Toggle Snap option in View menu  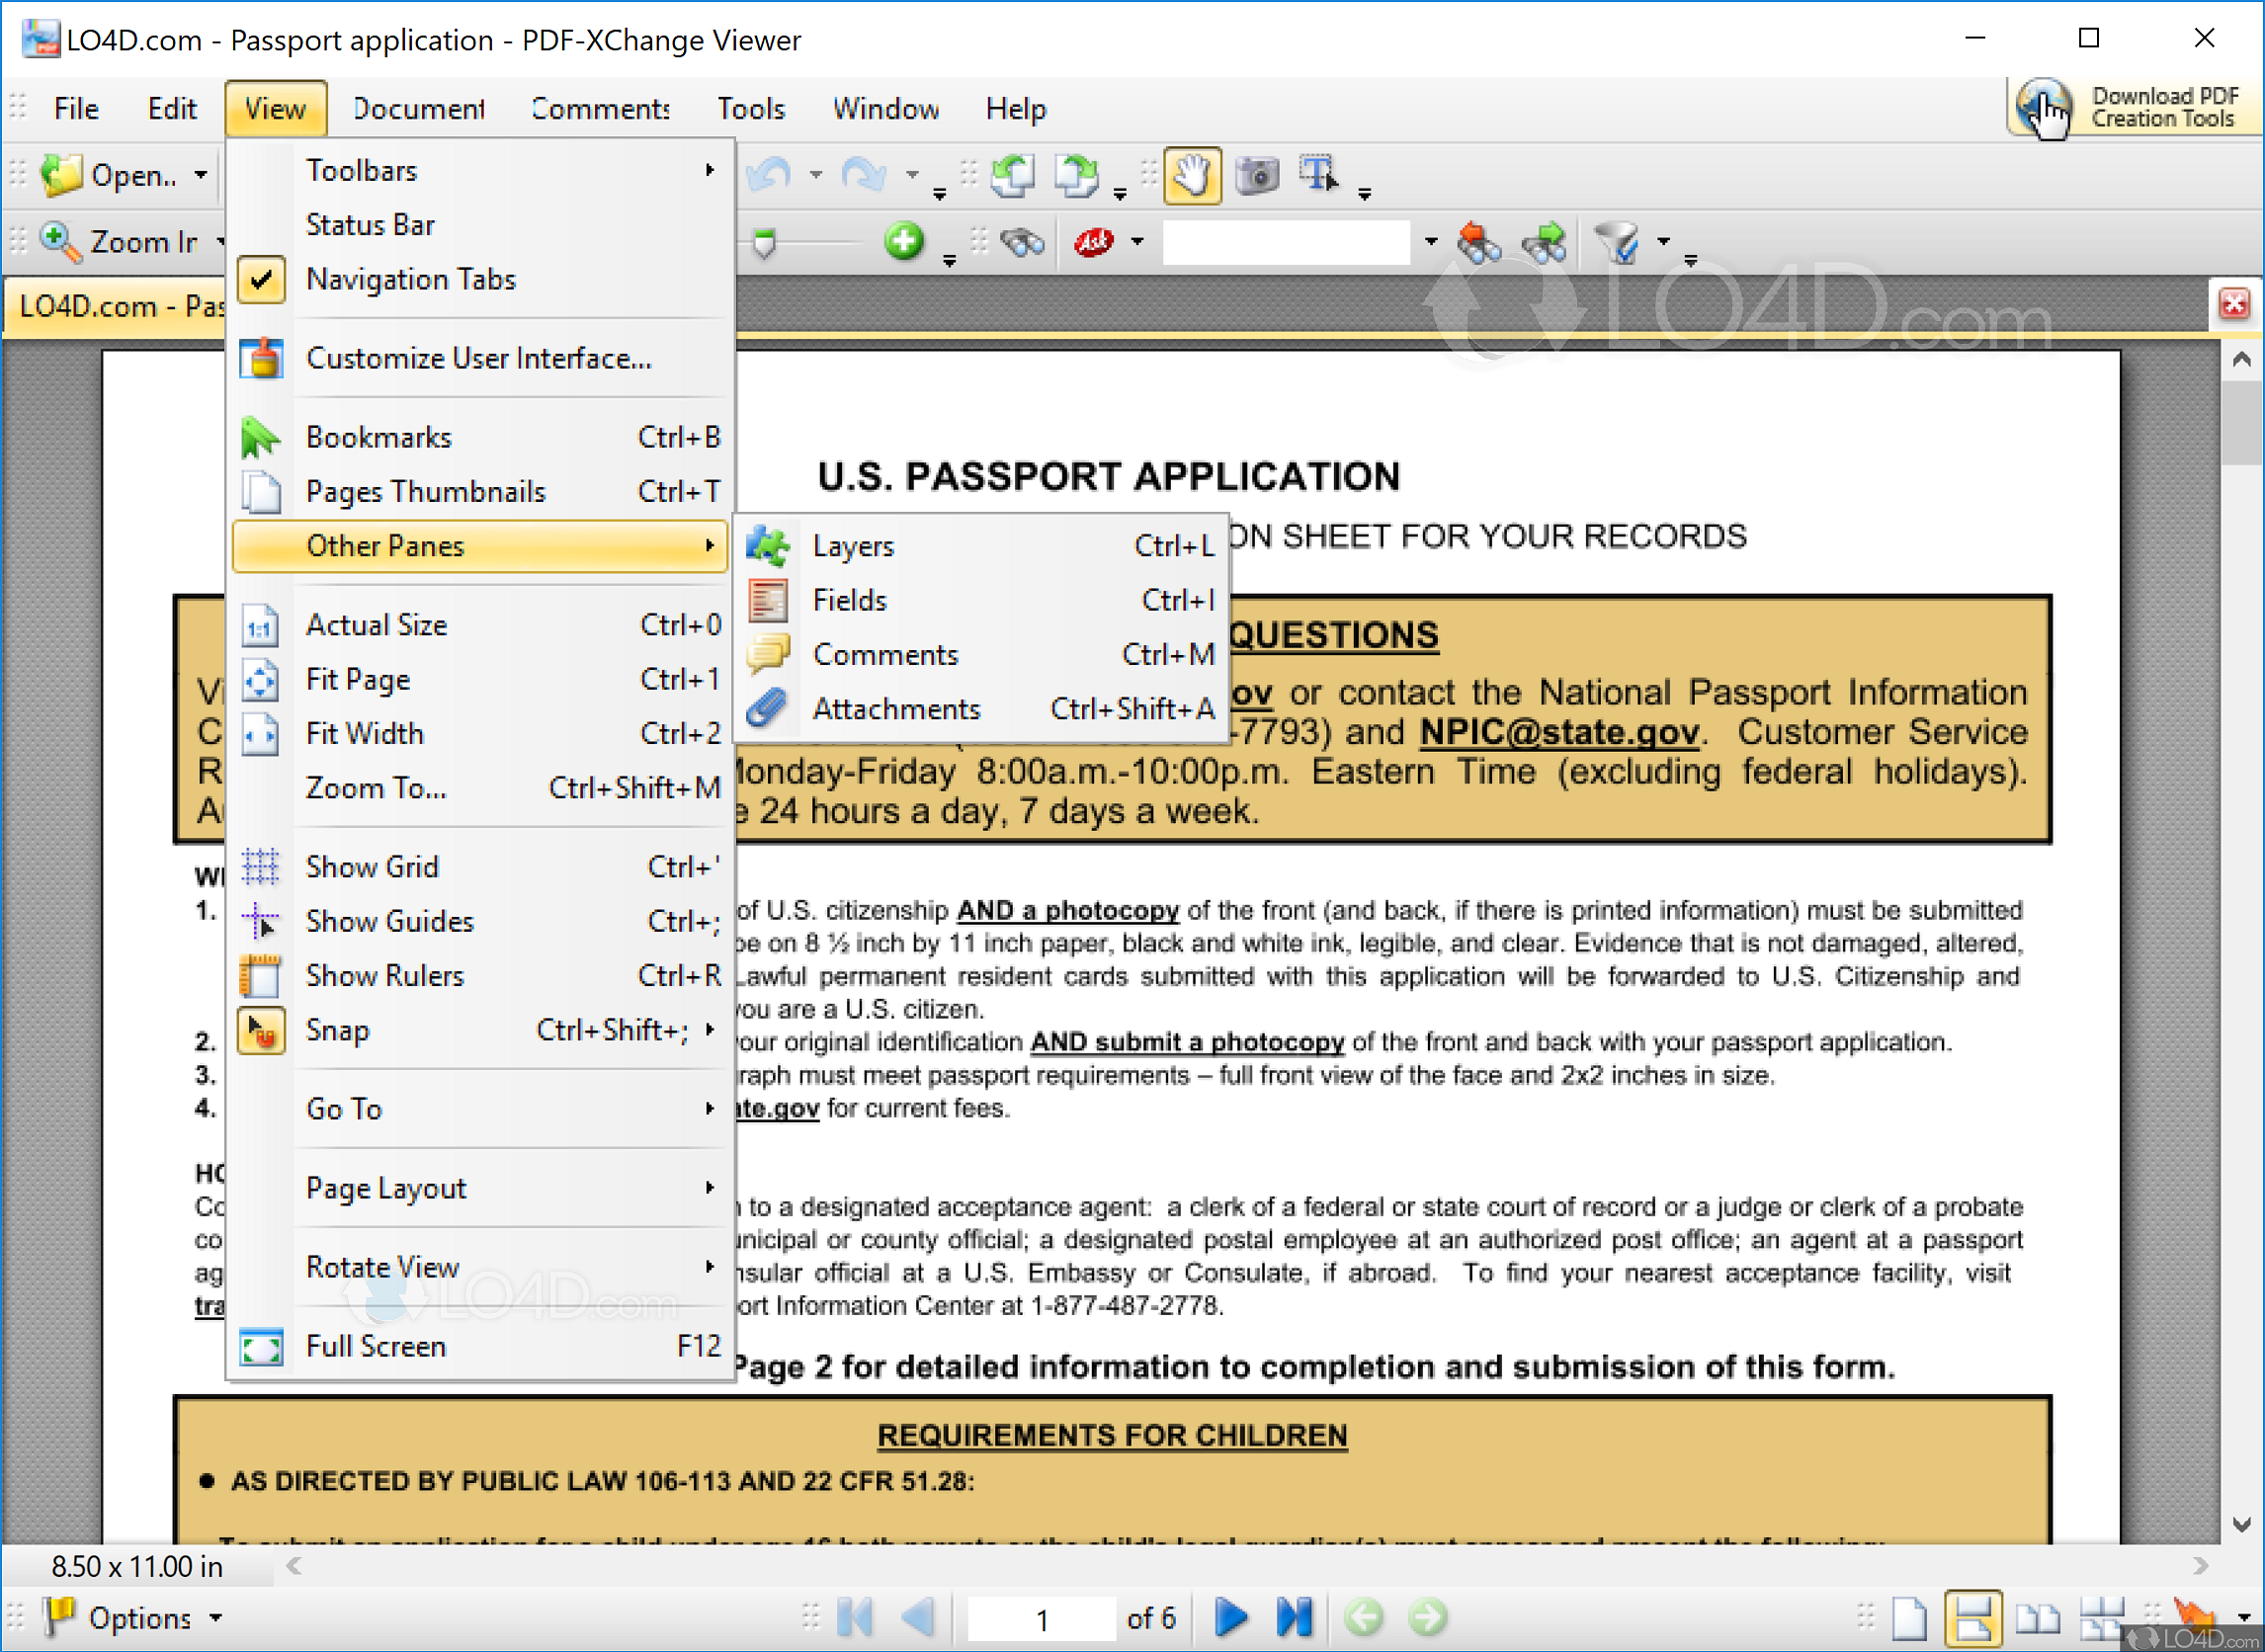coord(478,1030)
